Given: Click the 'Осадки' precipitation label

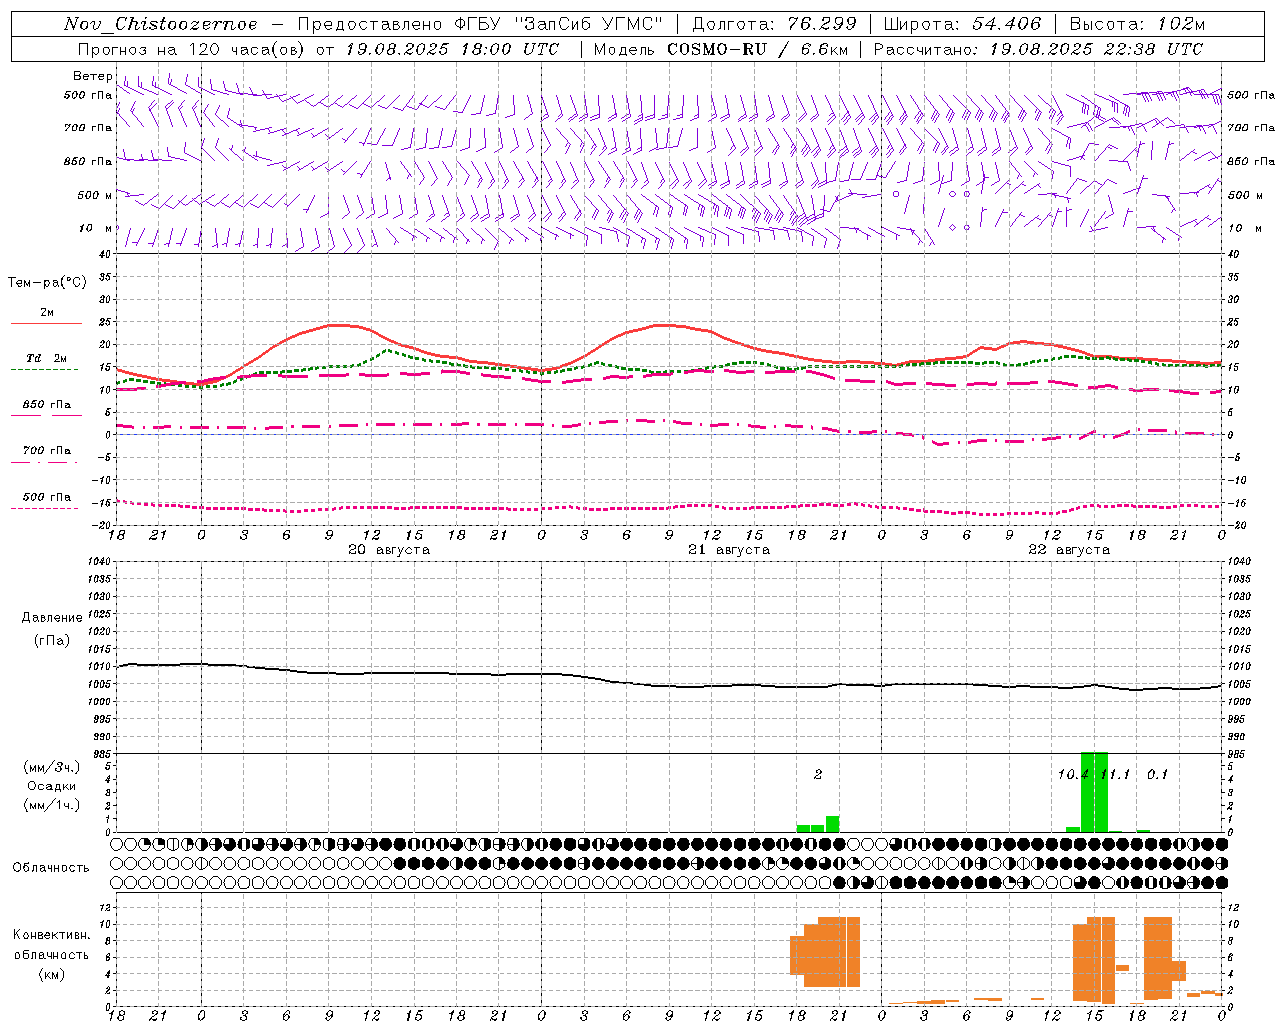Looking at the screenshot, I should click(x=52, y=786).
